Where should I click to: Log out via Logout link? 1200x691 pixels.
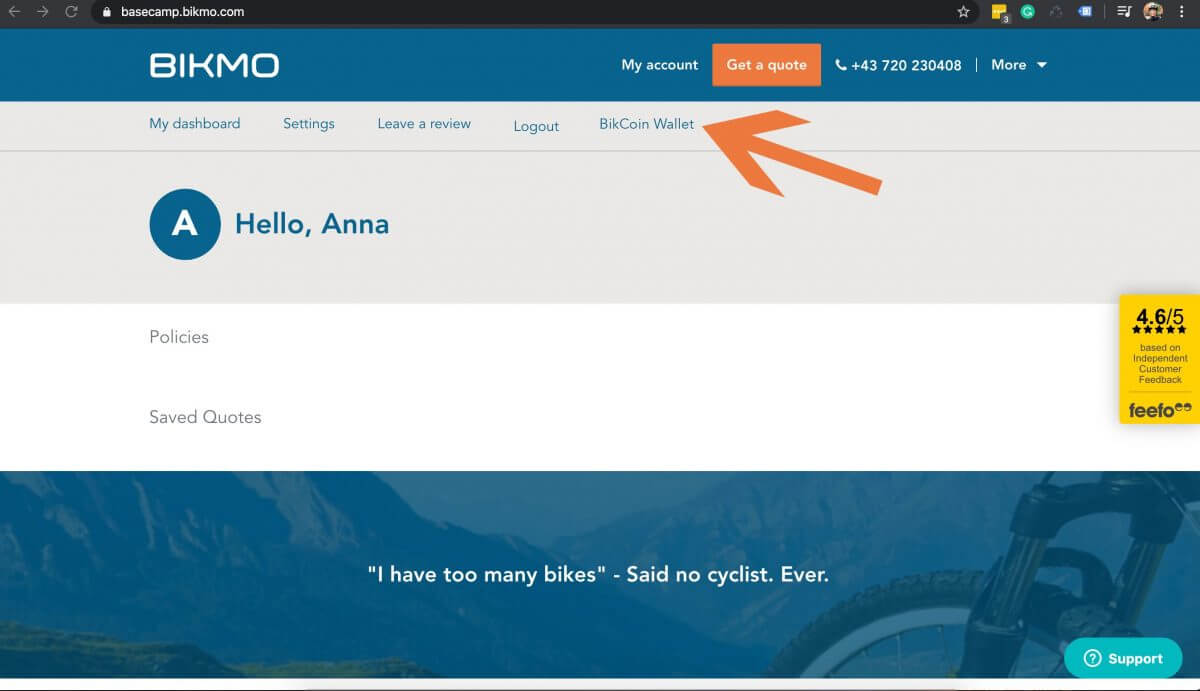pyautogui.click(x=536, y=126)
